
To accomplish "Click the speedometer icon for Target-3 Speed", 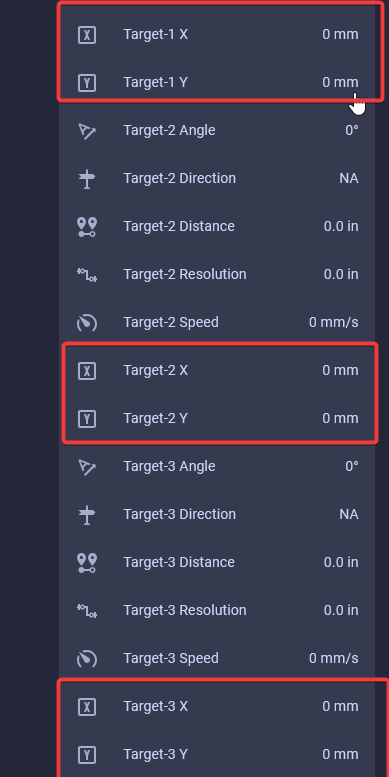I will point(87,659).
